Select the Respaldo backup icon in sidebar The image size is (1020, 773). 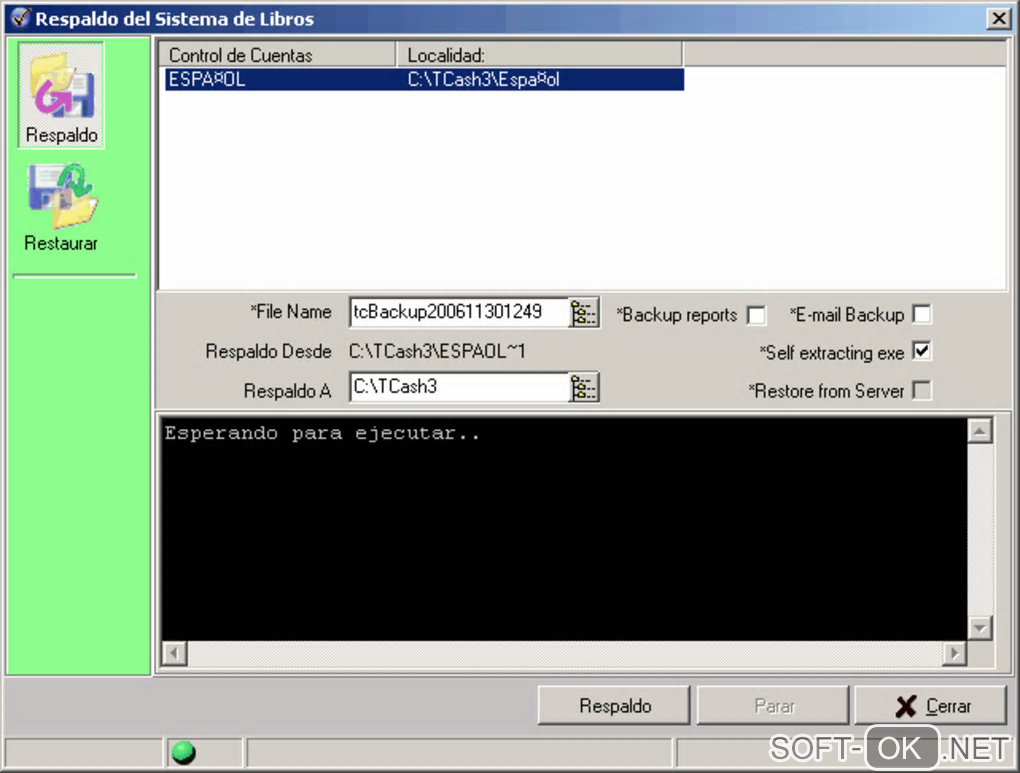point(61,96)
